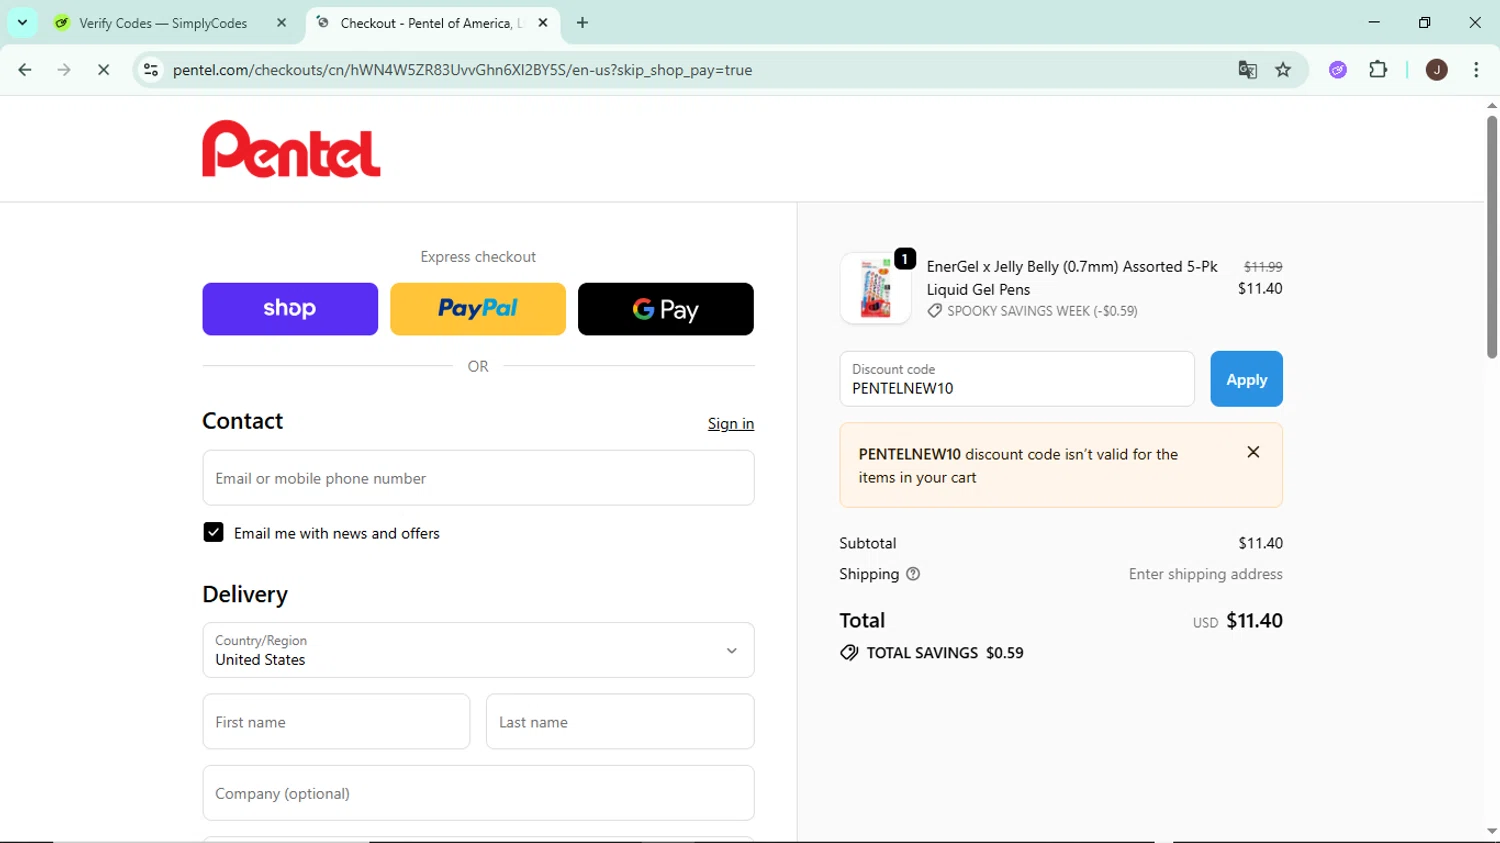The image size is (1500, 843).
Task: Click the Pentel logo
Action: tap(291, 149)
